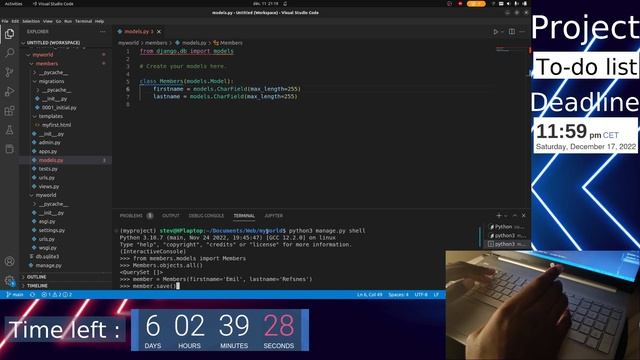Open myfirst.html in the explorer

(56, 125)
